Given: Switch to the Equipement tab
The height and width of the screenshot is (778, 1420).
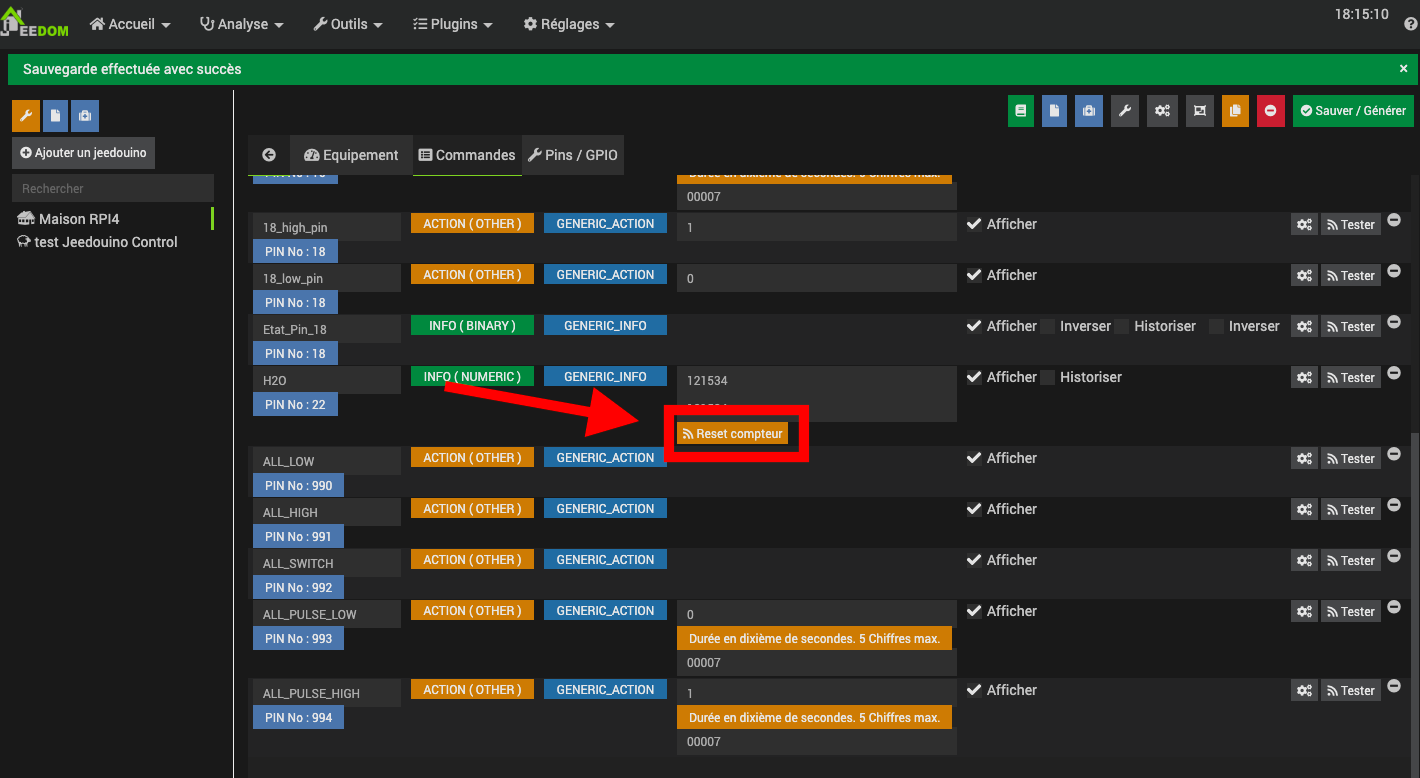Looking at the screenshot, I should pos(351,155).
